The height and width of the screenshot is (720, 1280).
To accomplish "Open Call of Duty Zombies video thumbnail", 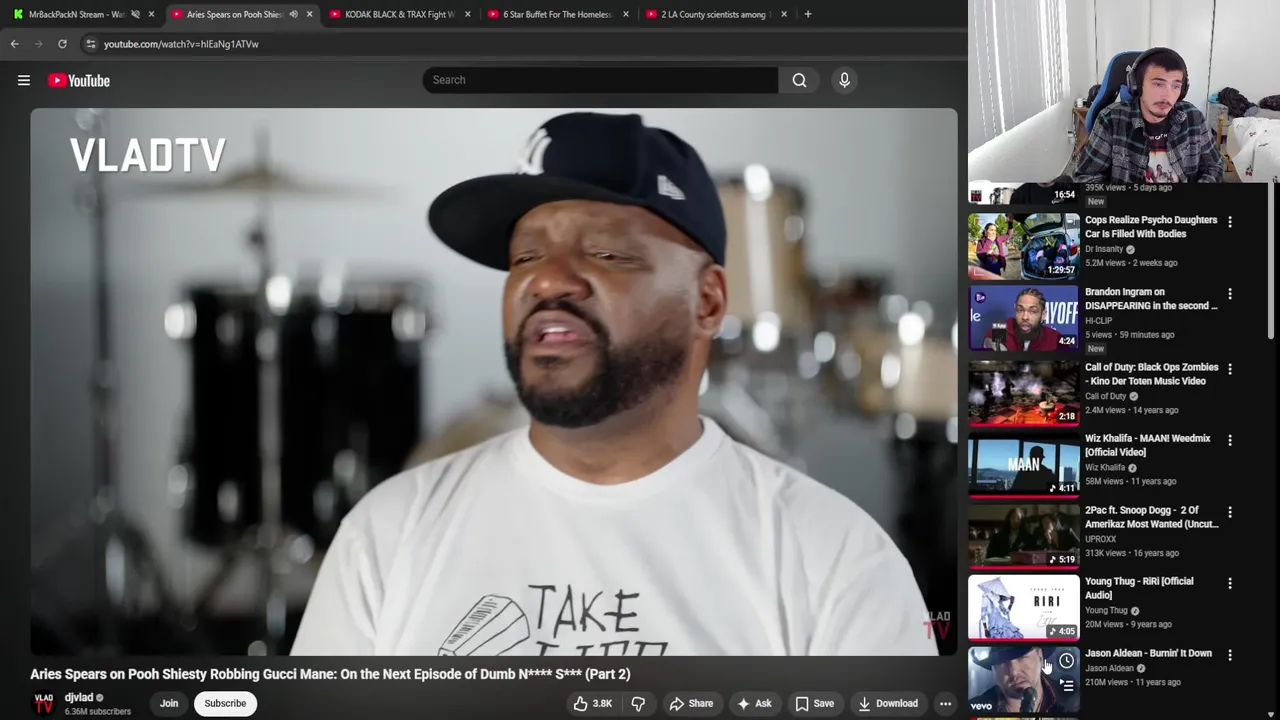I will tap(1023, 392).
